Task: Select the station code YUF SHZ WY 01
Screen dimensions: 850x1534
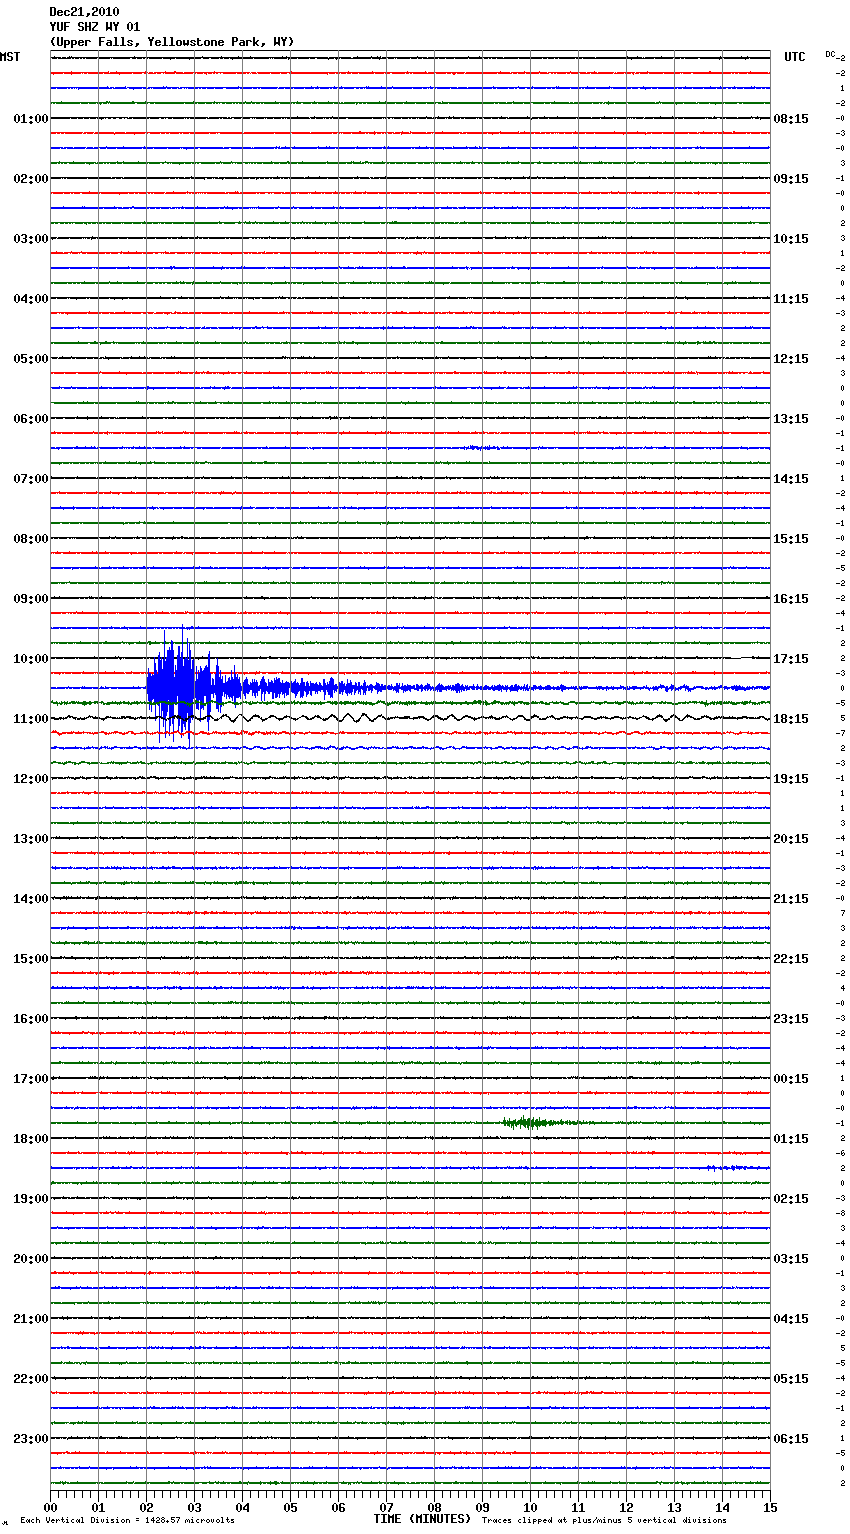Action: click(x=95, y=27)
